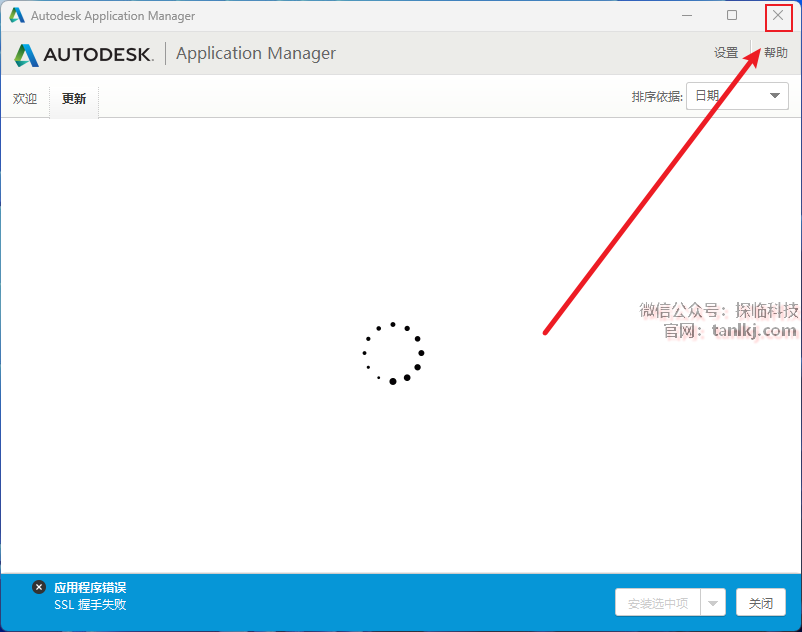Open the 帮助 help menu
802x632 pixels.
point(775,53)
